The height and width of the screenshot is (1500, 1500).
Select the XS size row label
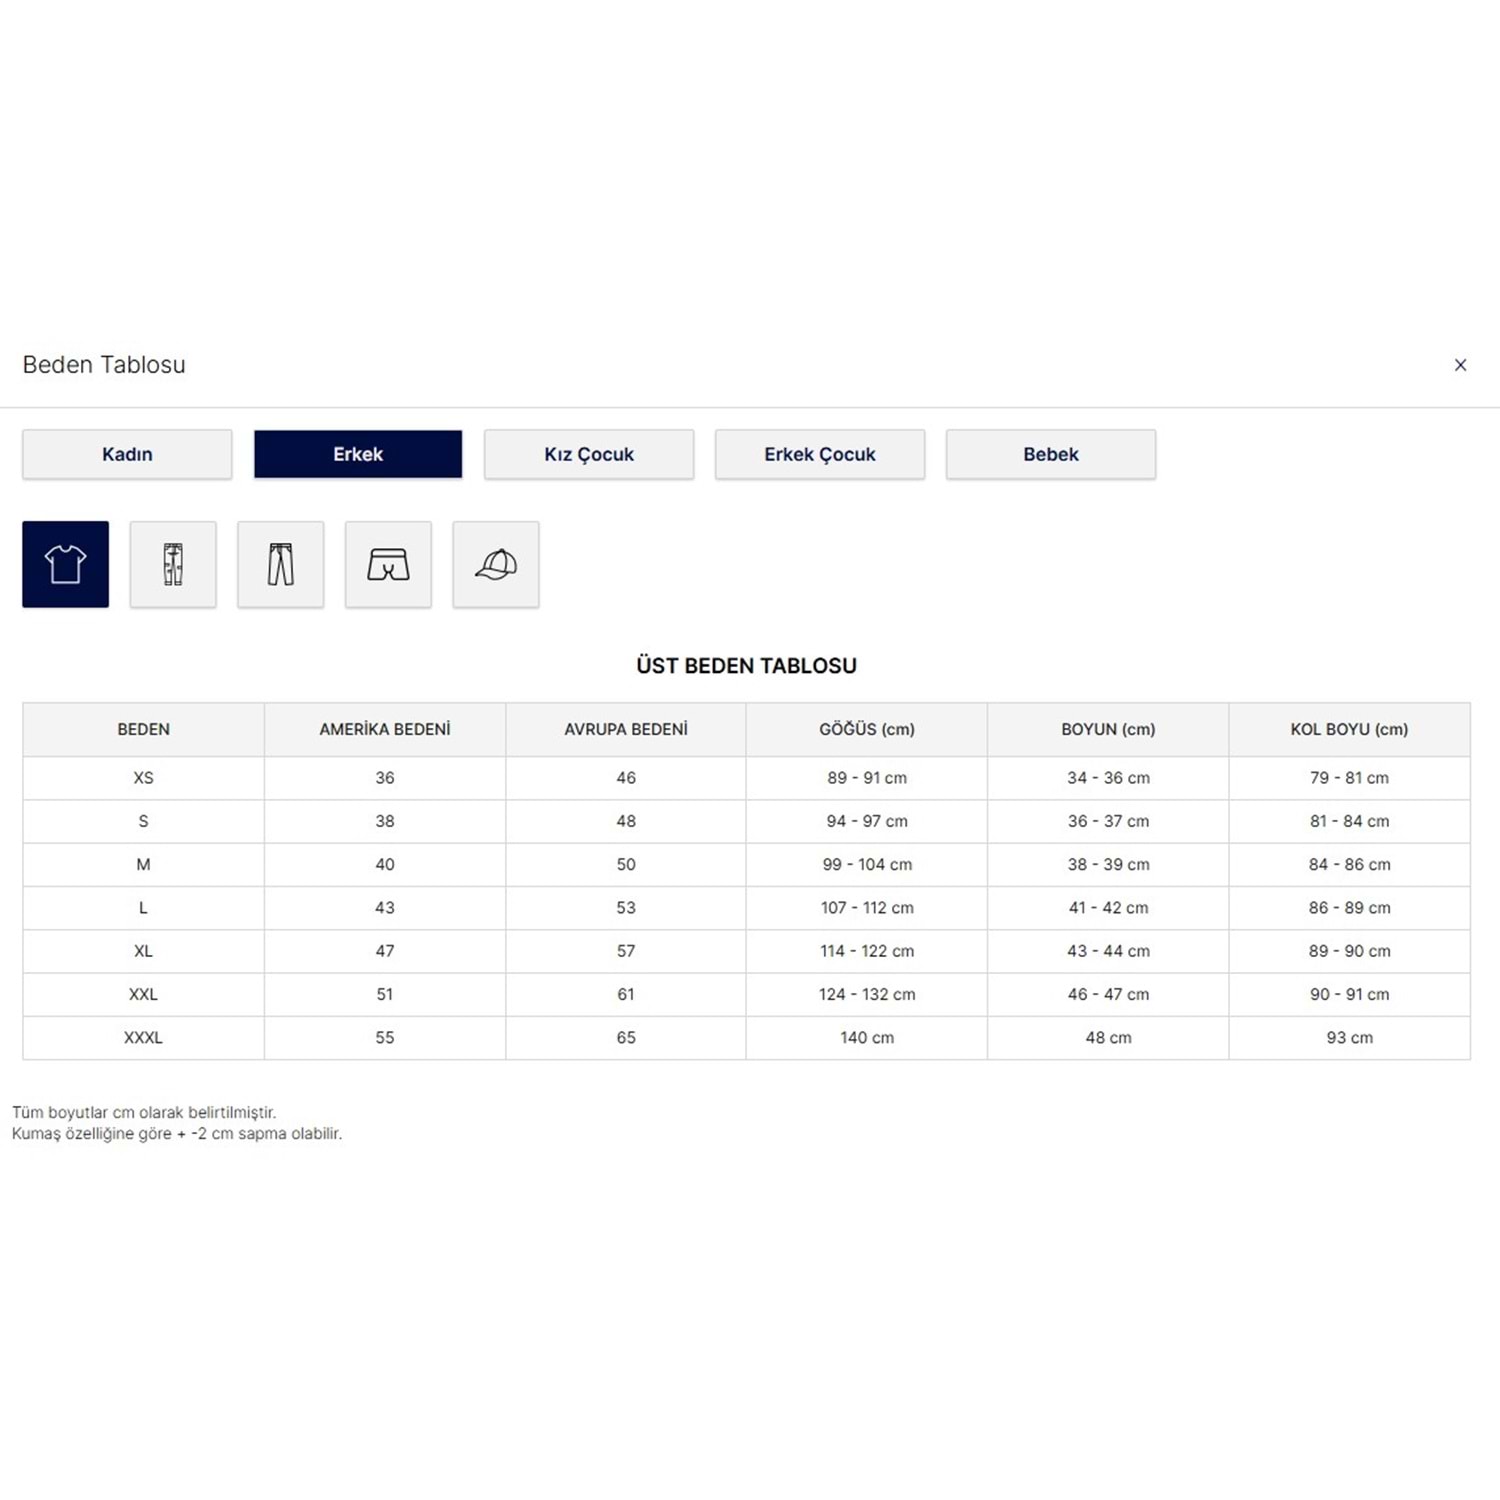pyautogui.click(x=143, y=778)
